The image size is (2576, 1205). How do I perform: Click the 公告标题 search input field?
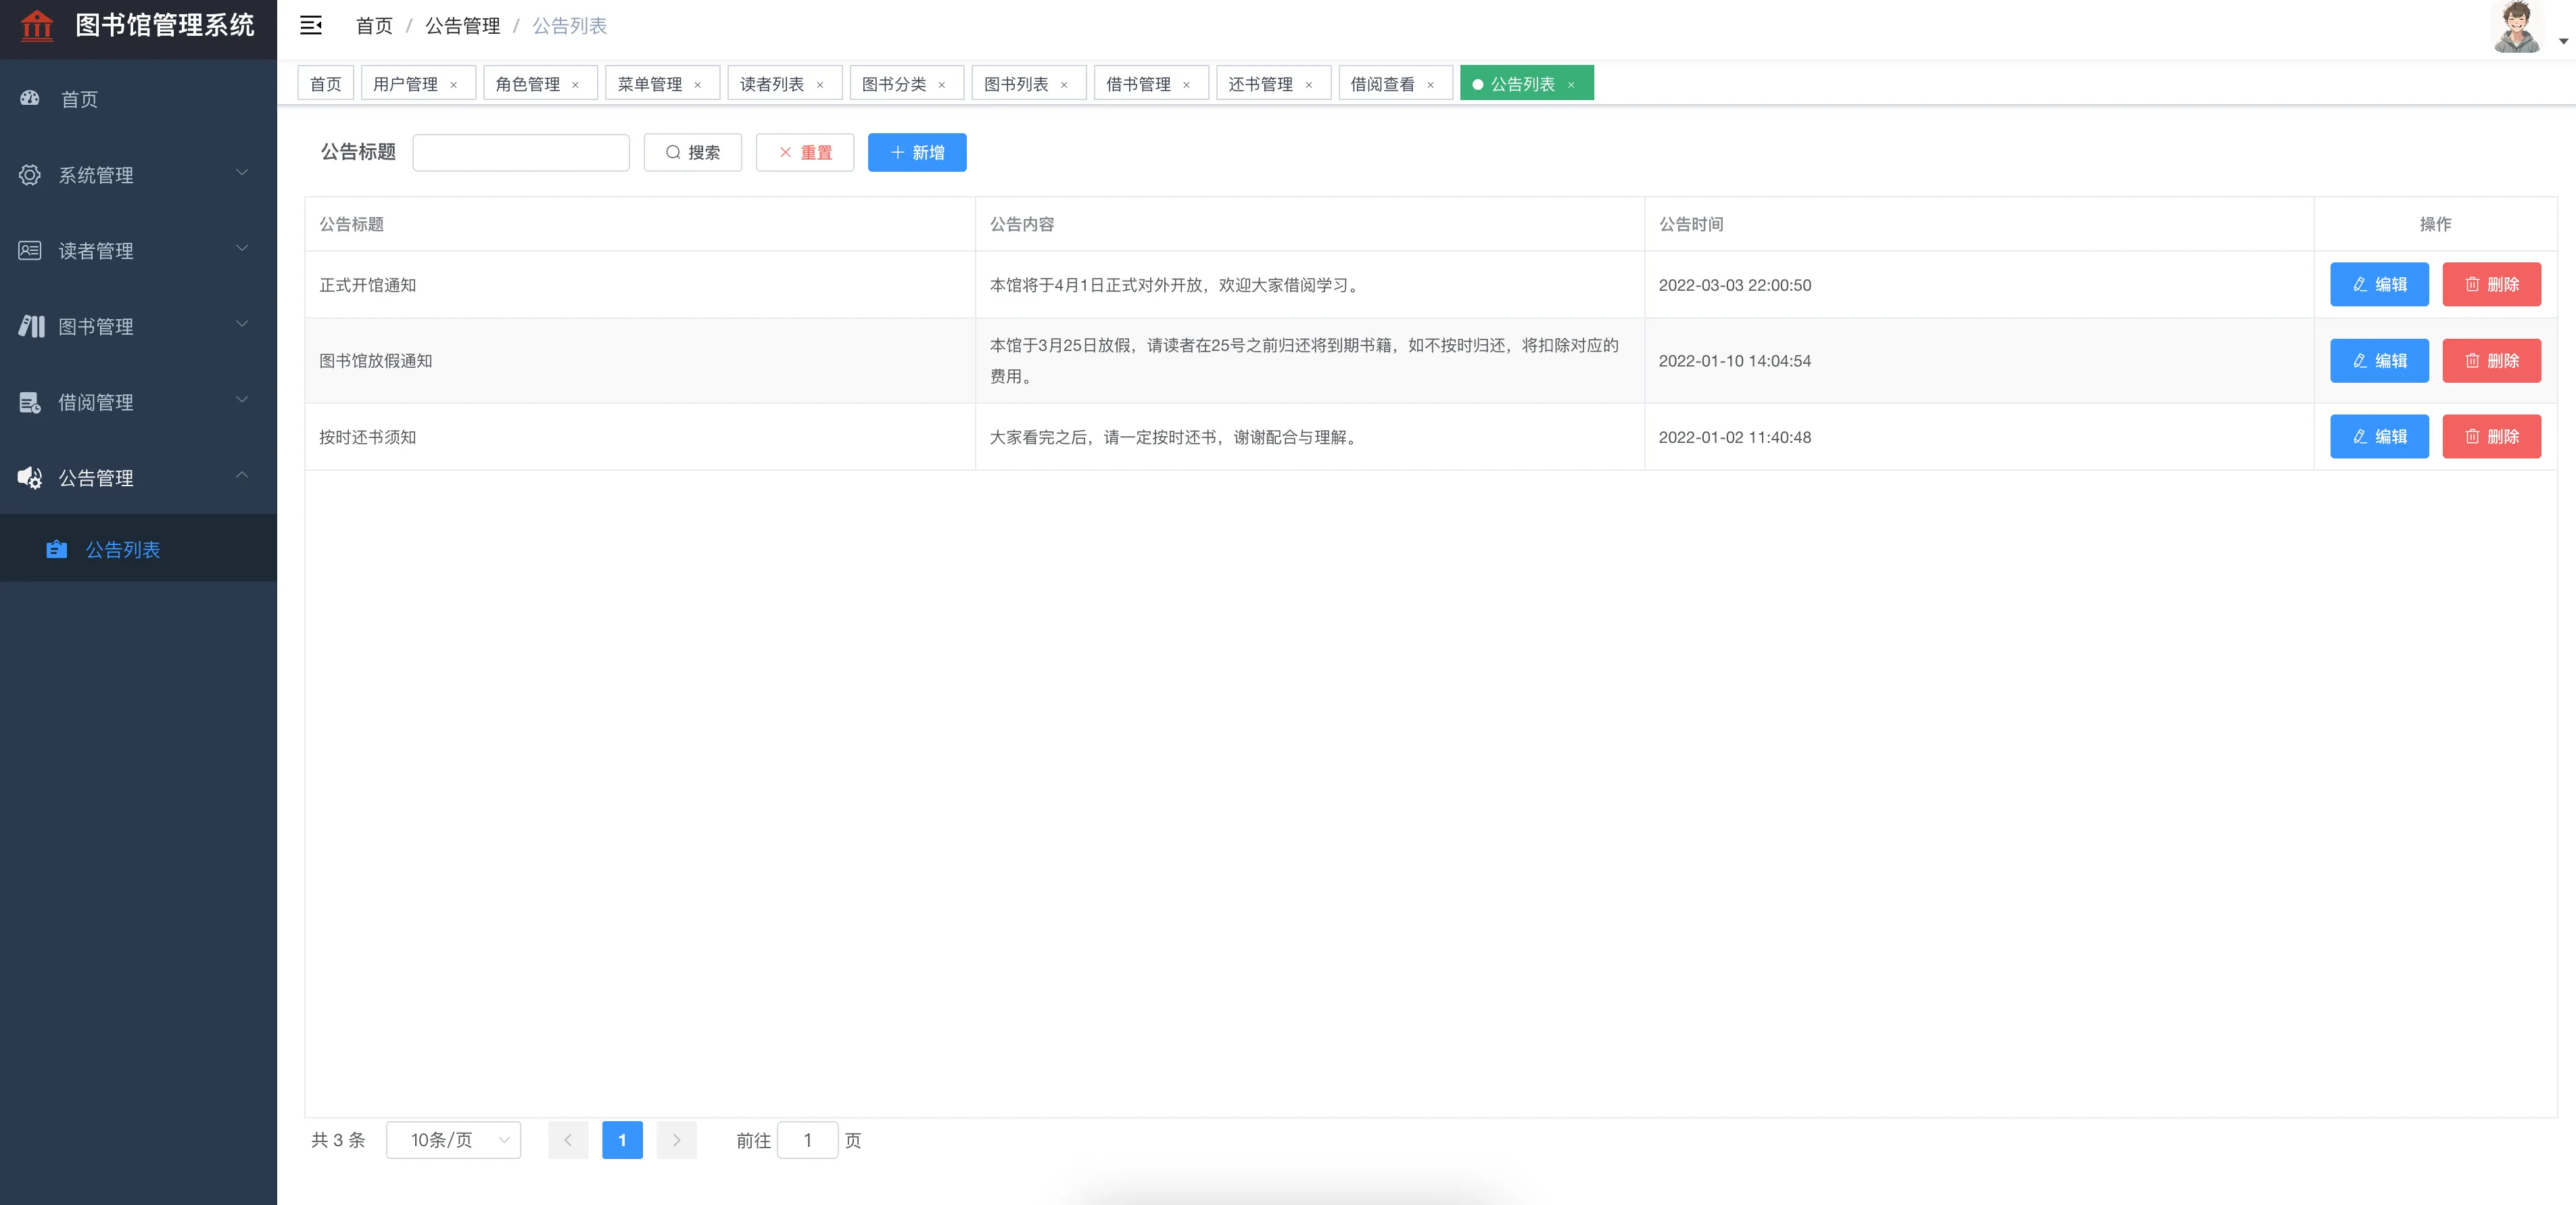coord(521,152)
